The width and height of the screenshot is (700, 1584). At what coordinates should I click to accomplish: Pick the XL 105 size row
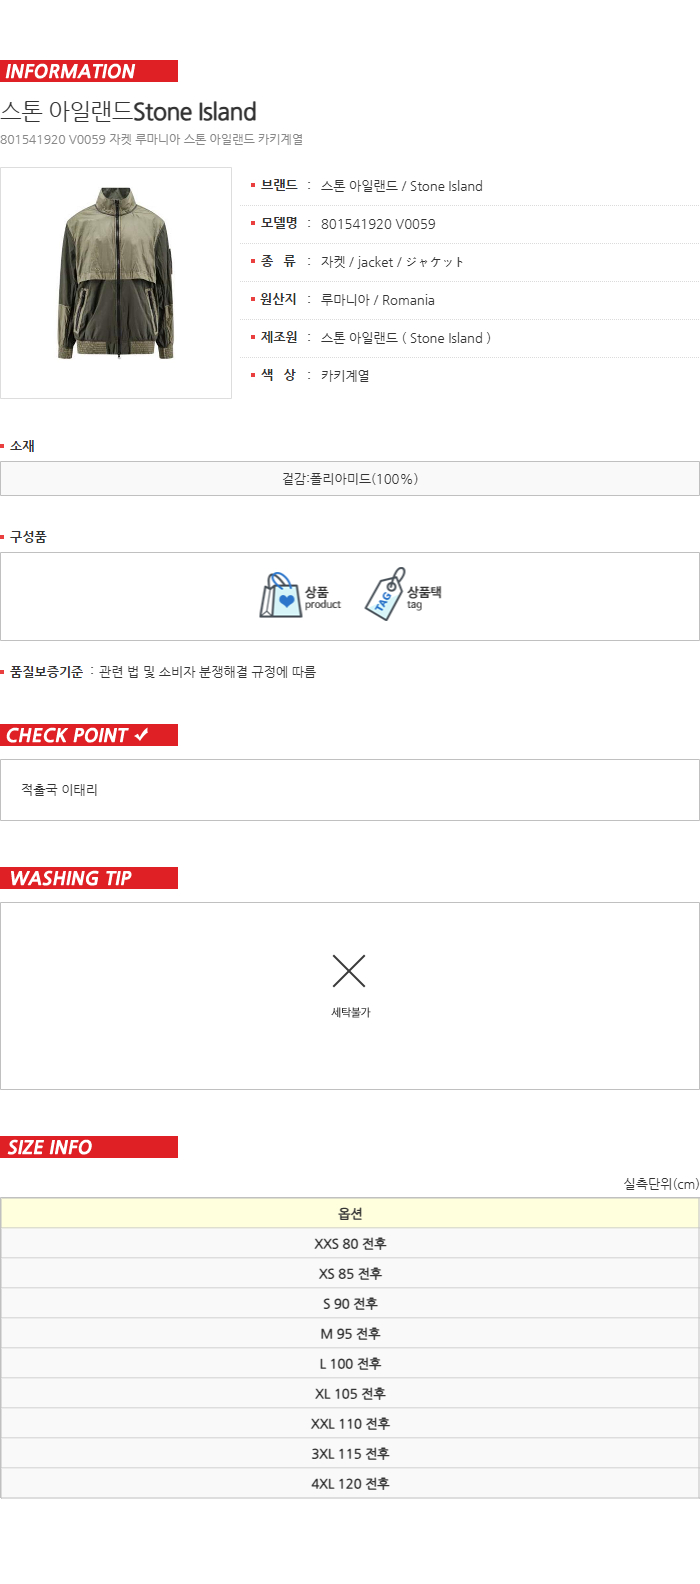click(350, 1393)
